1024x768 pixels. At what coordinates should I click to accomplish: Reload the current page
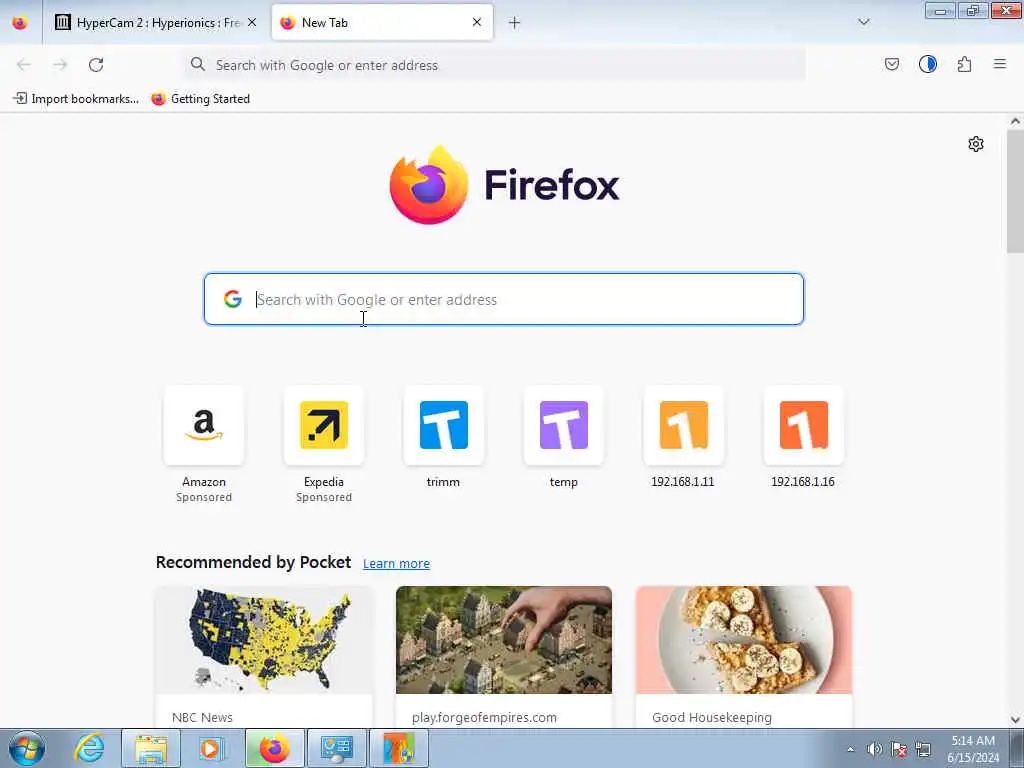[x=96, y=65]
